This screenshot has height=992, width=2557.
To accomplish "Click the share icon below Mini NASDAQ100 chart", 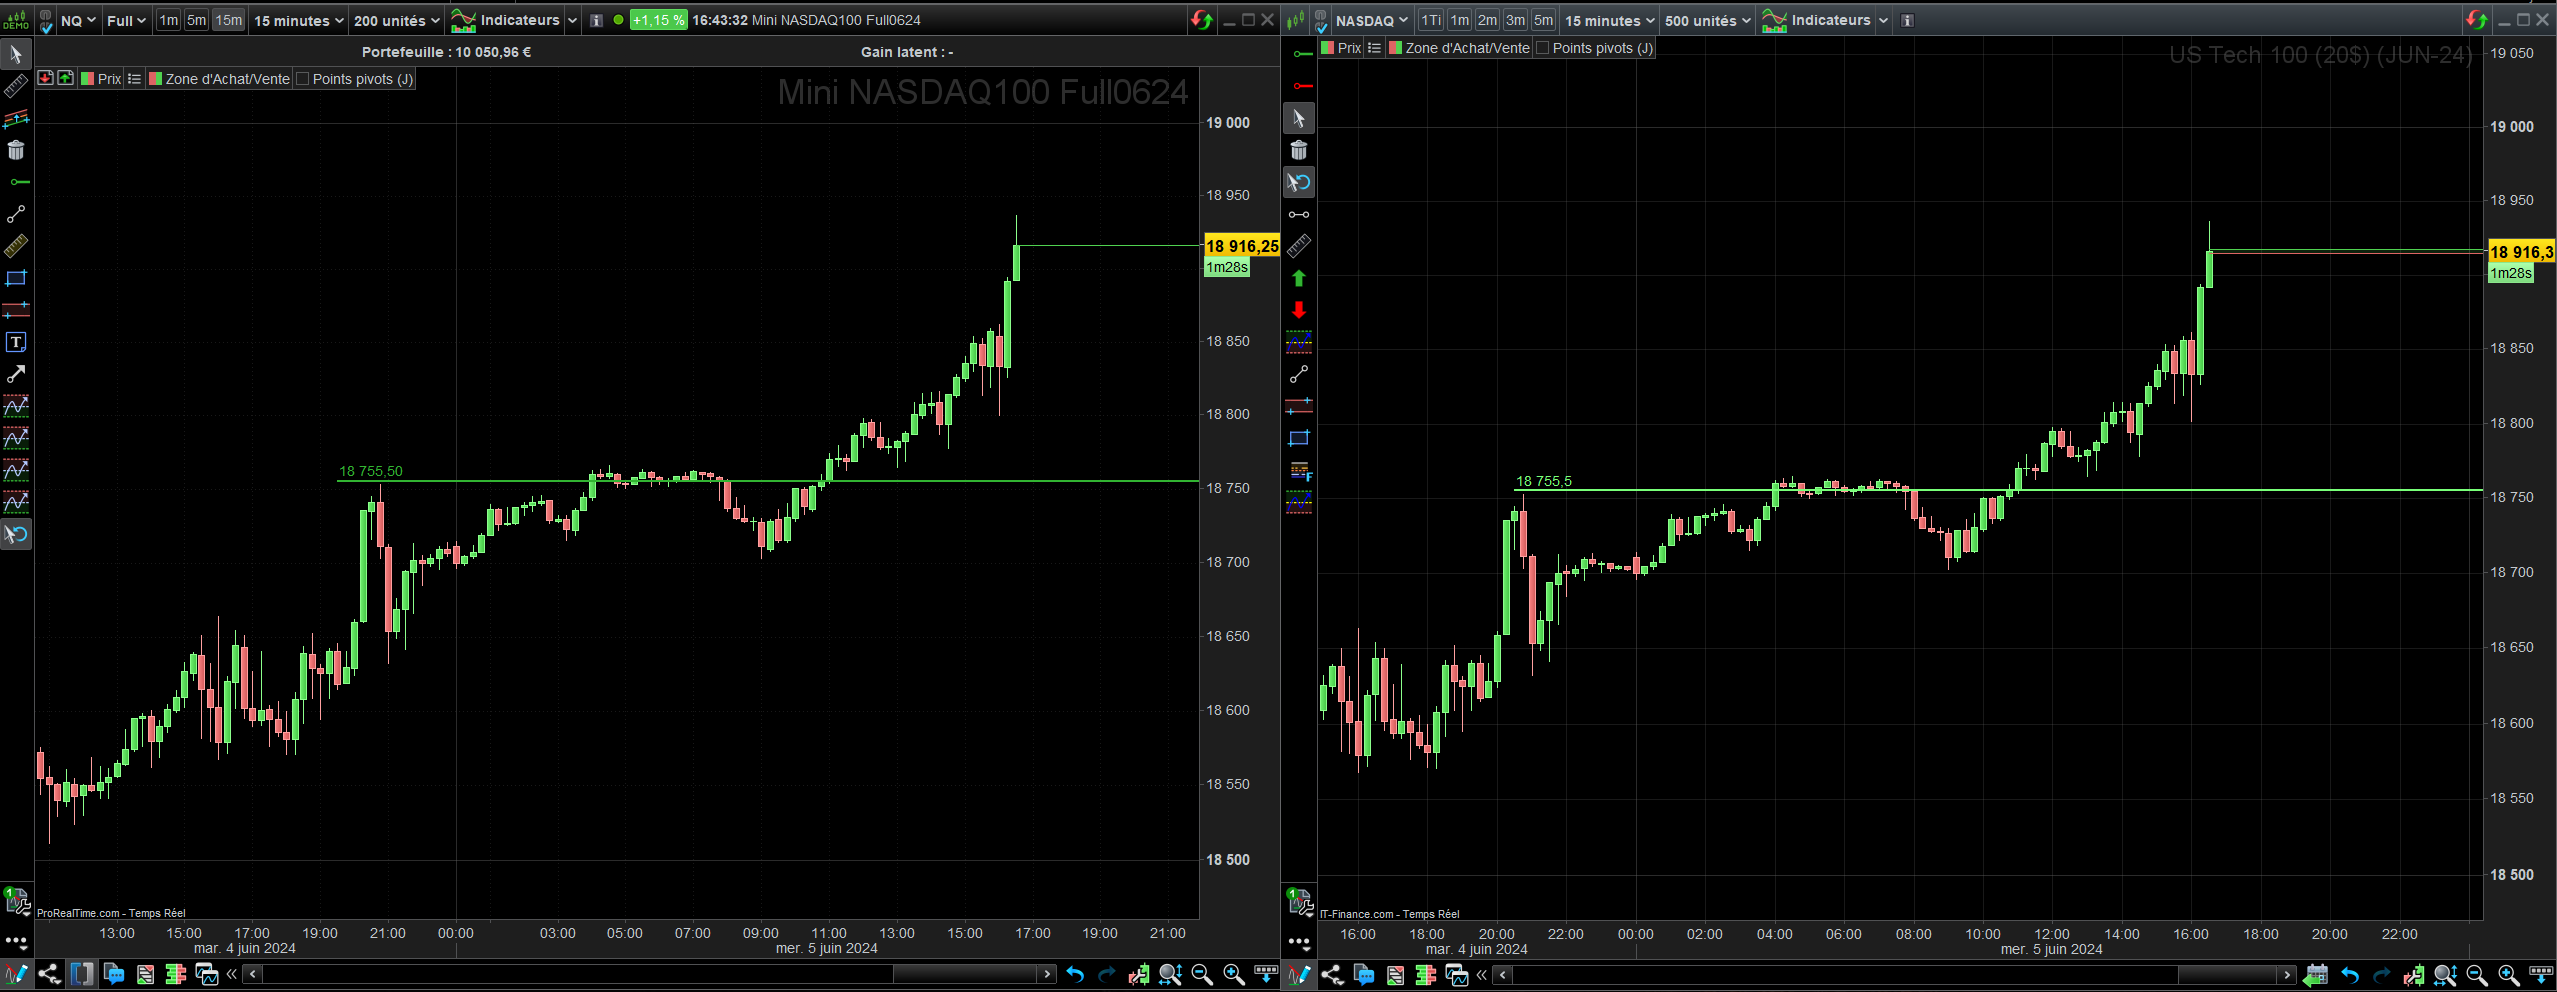I will click(x=49, y=974).
